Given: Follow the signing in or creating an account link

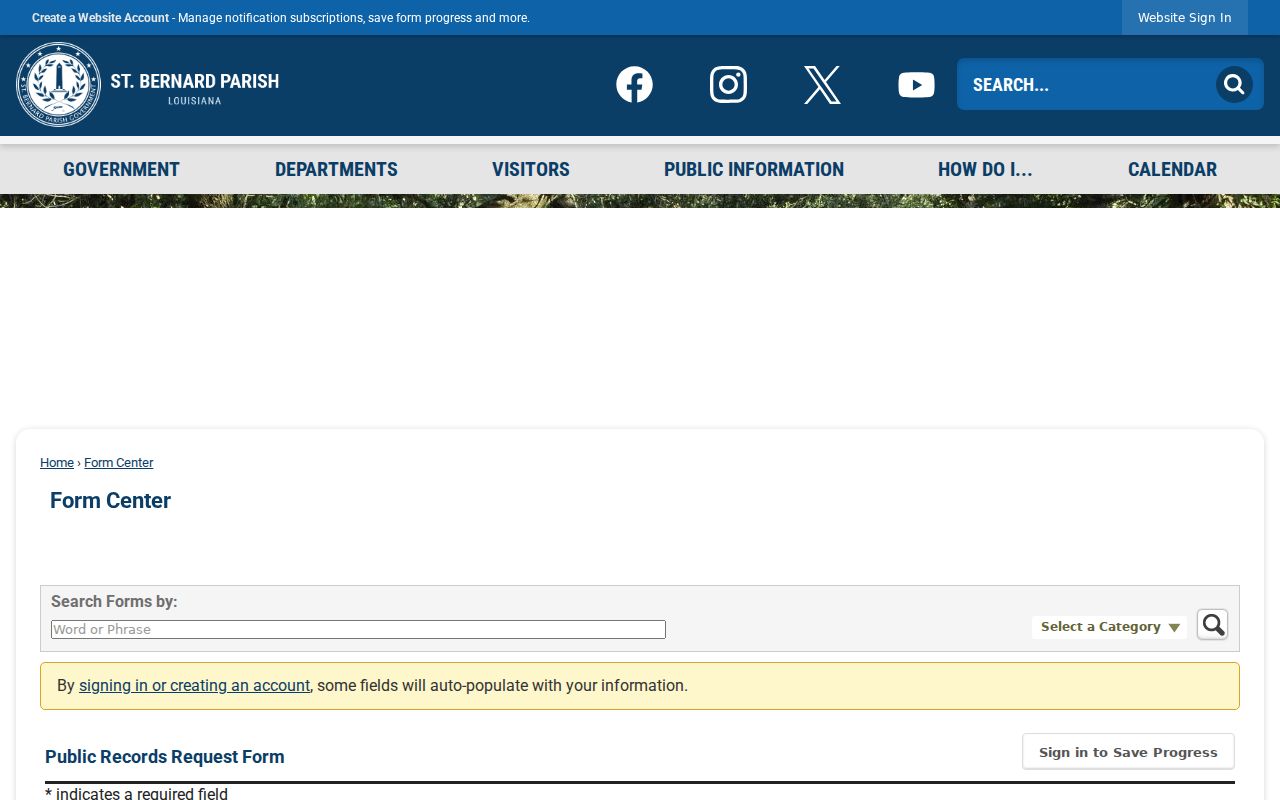Looking at the screenshot, I should tap(194, 686).
